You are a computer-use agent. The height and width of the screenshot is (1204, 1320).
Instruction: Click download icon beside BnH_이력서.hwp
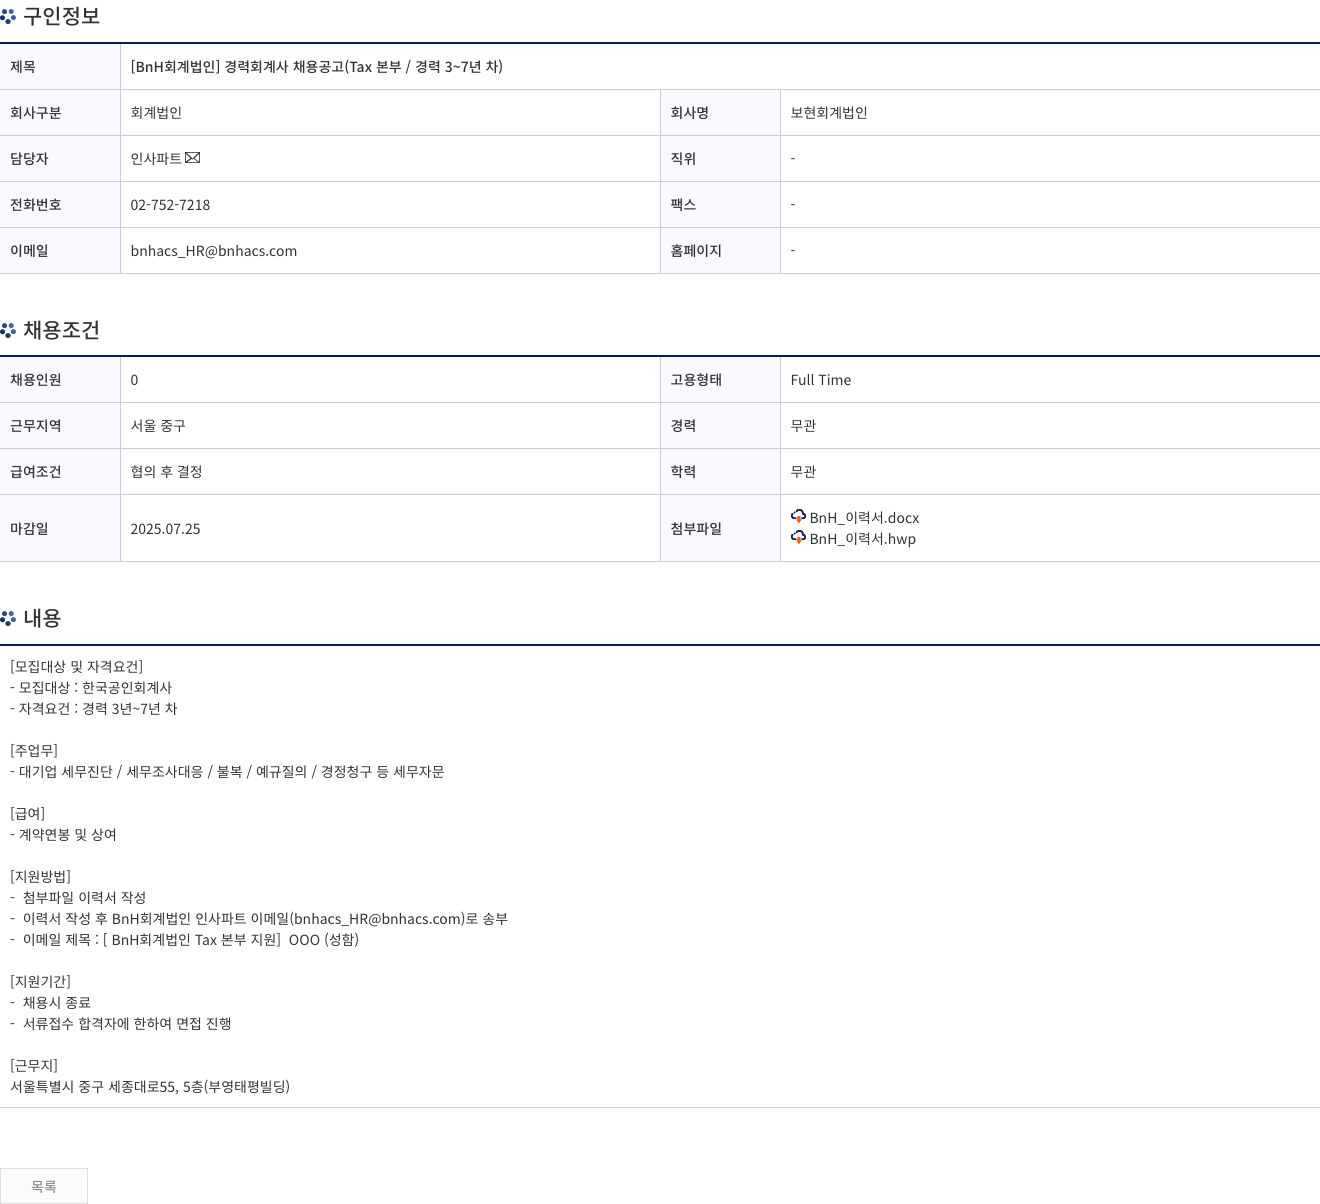(798, 537)
